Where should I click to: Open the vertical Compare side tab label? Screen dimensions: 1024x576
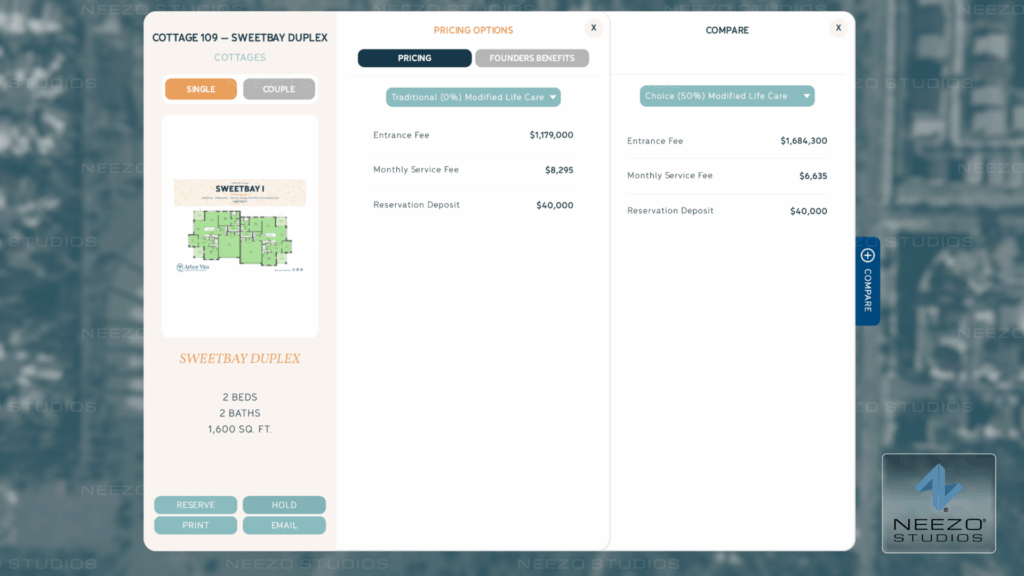pyautogui.click(x=867, y=290)
